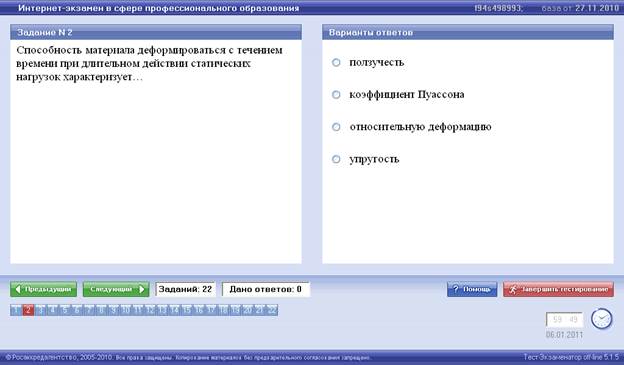This screenshot has height=365, width=624.
Task: Jump to question number 10
Action: 126,310
